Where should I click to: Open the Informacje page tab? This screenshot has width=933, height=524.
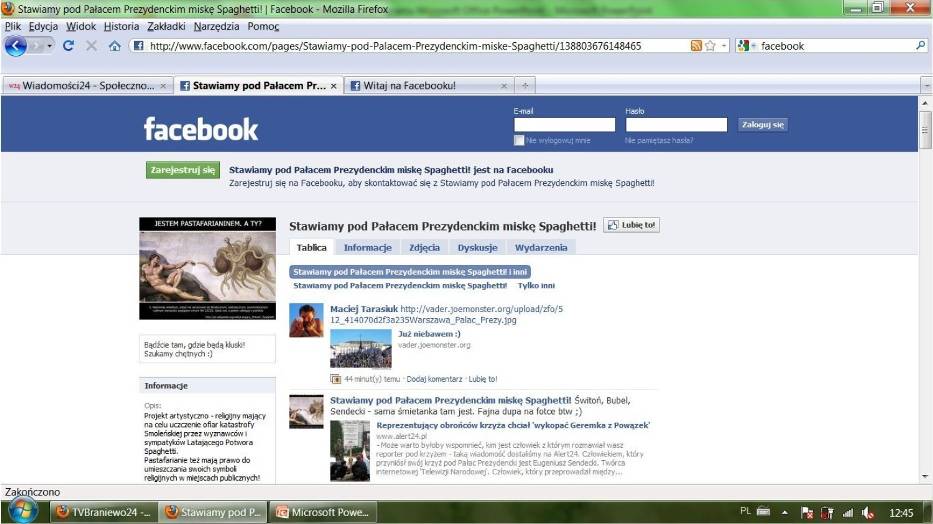[367, 247]
